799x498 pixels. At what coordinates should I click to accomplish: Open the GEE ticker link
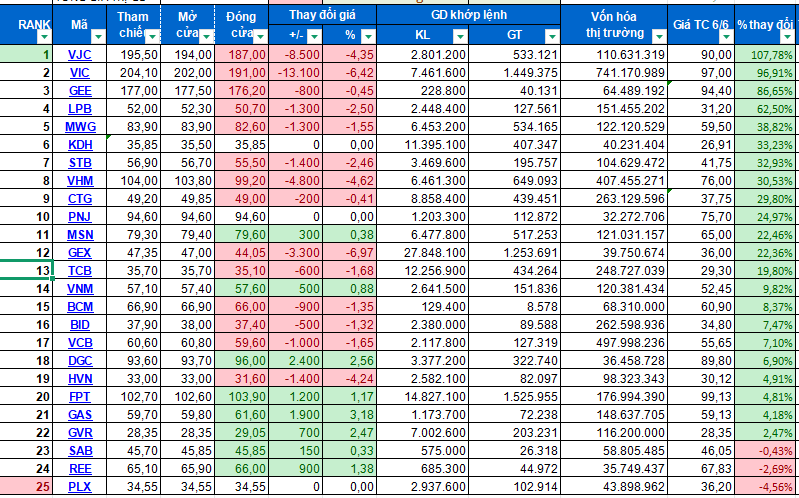80,91
